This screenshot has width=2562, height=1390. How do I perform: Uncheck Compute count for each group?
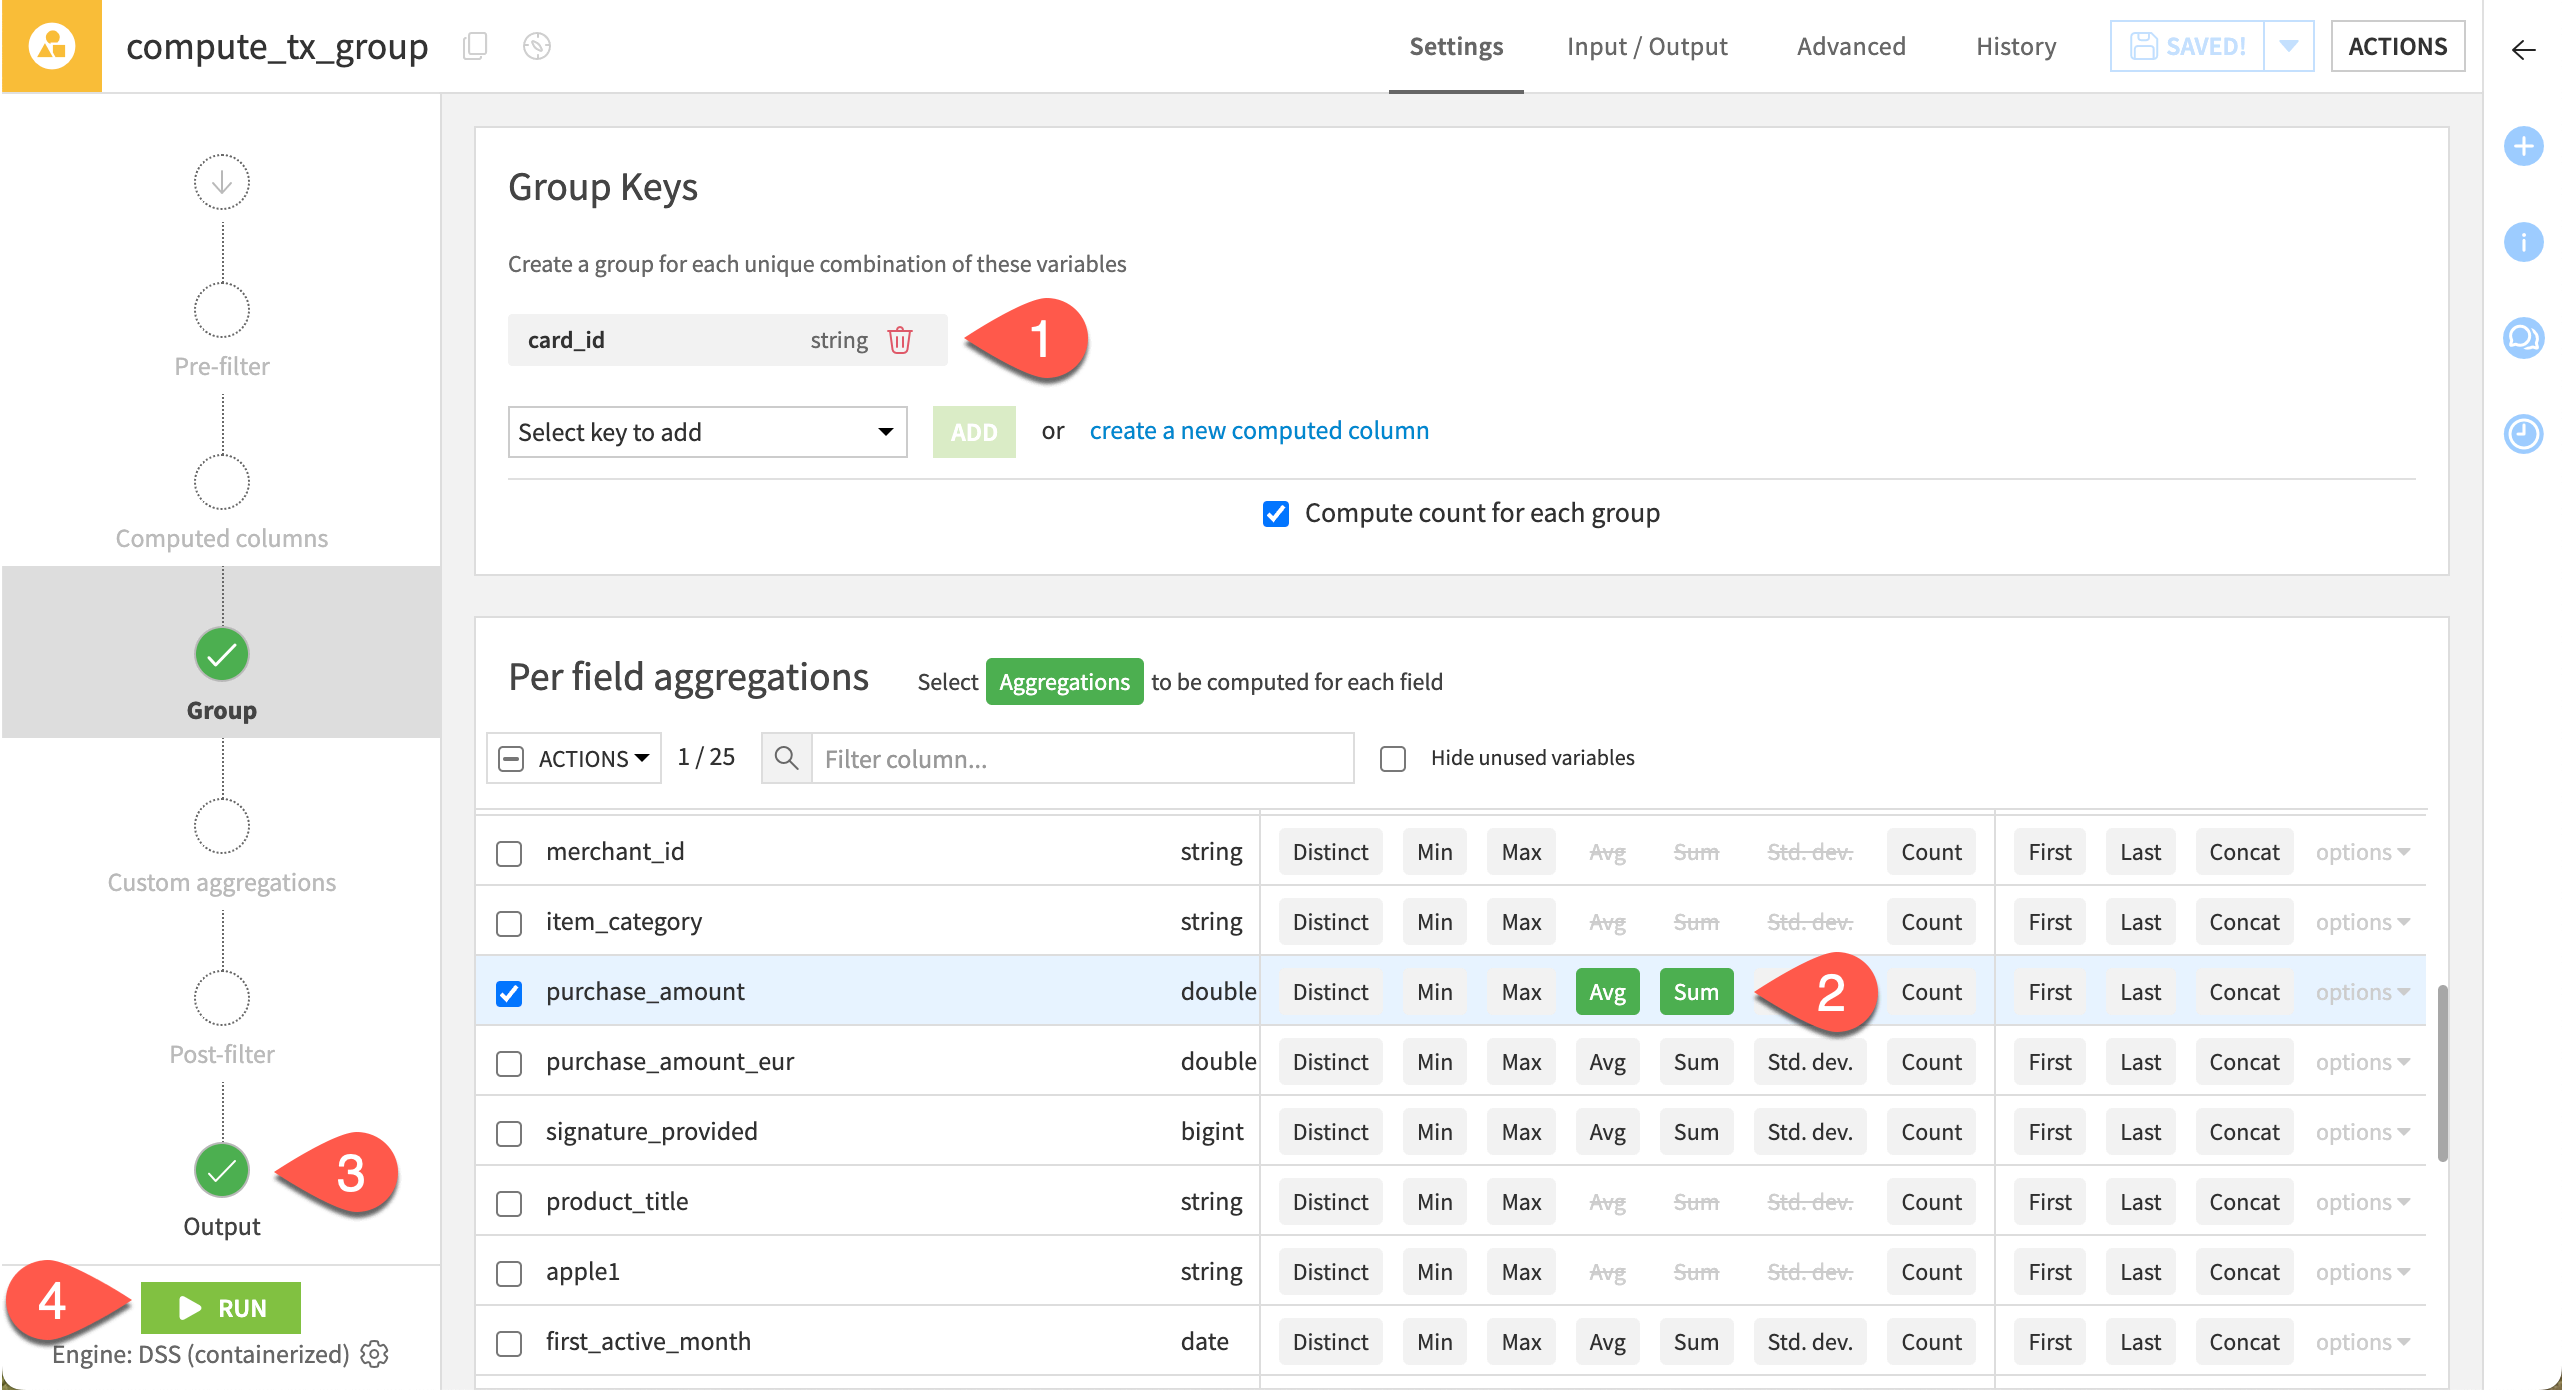pos(1274,513)
